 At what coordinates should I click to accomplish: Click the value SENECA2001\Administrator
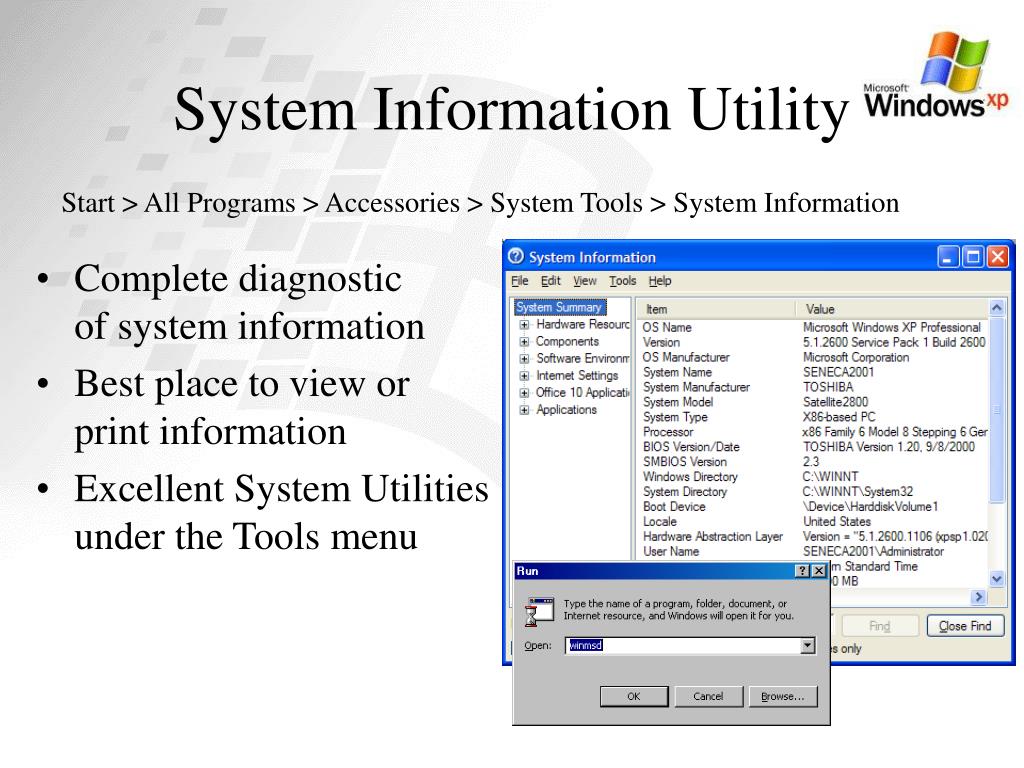point(873,552)
